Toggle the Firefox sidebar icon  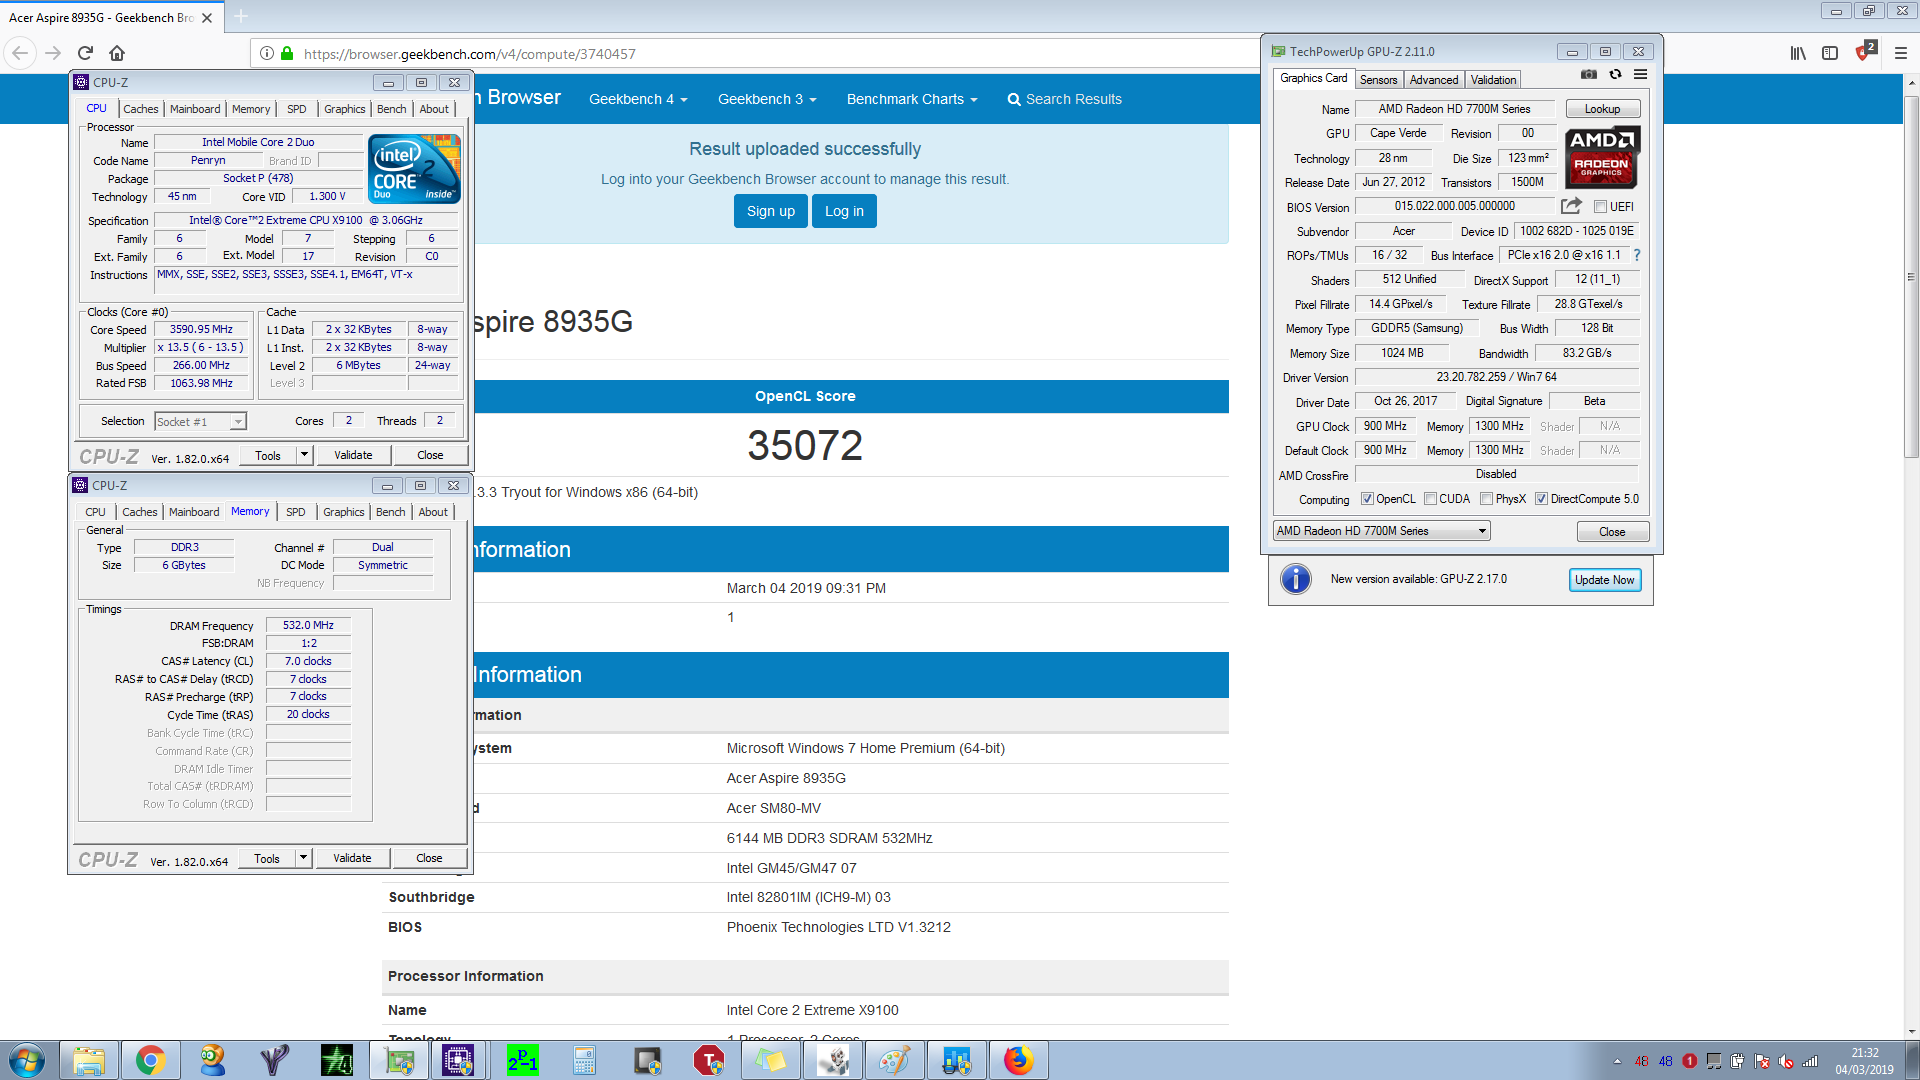1830,53
